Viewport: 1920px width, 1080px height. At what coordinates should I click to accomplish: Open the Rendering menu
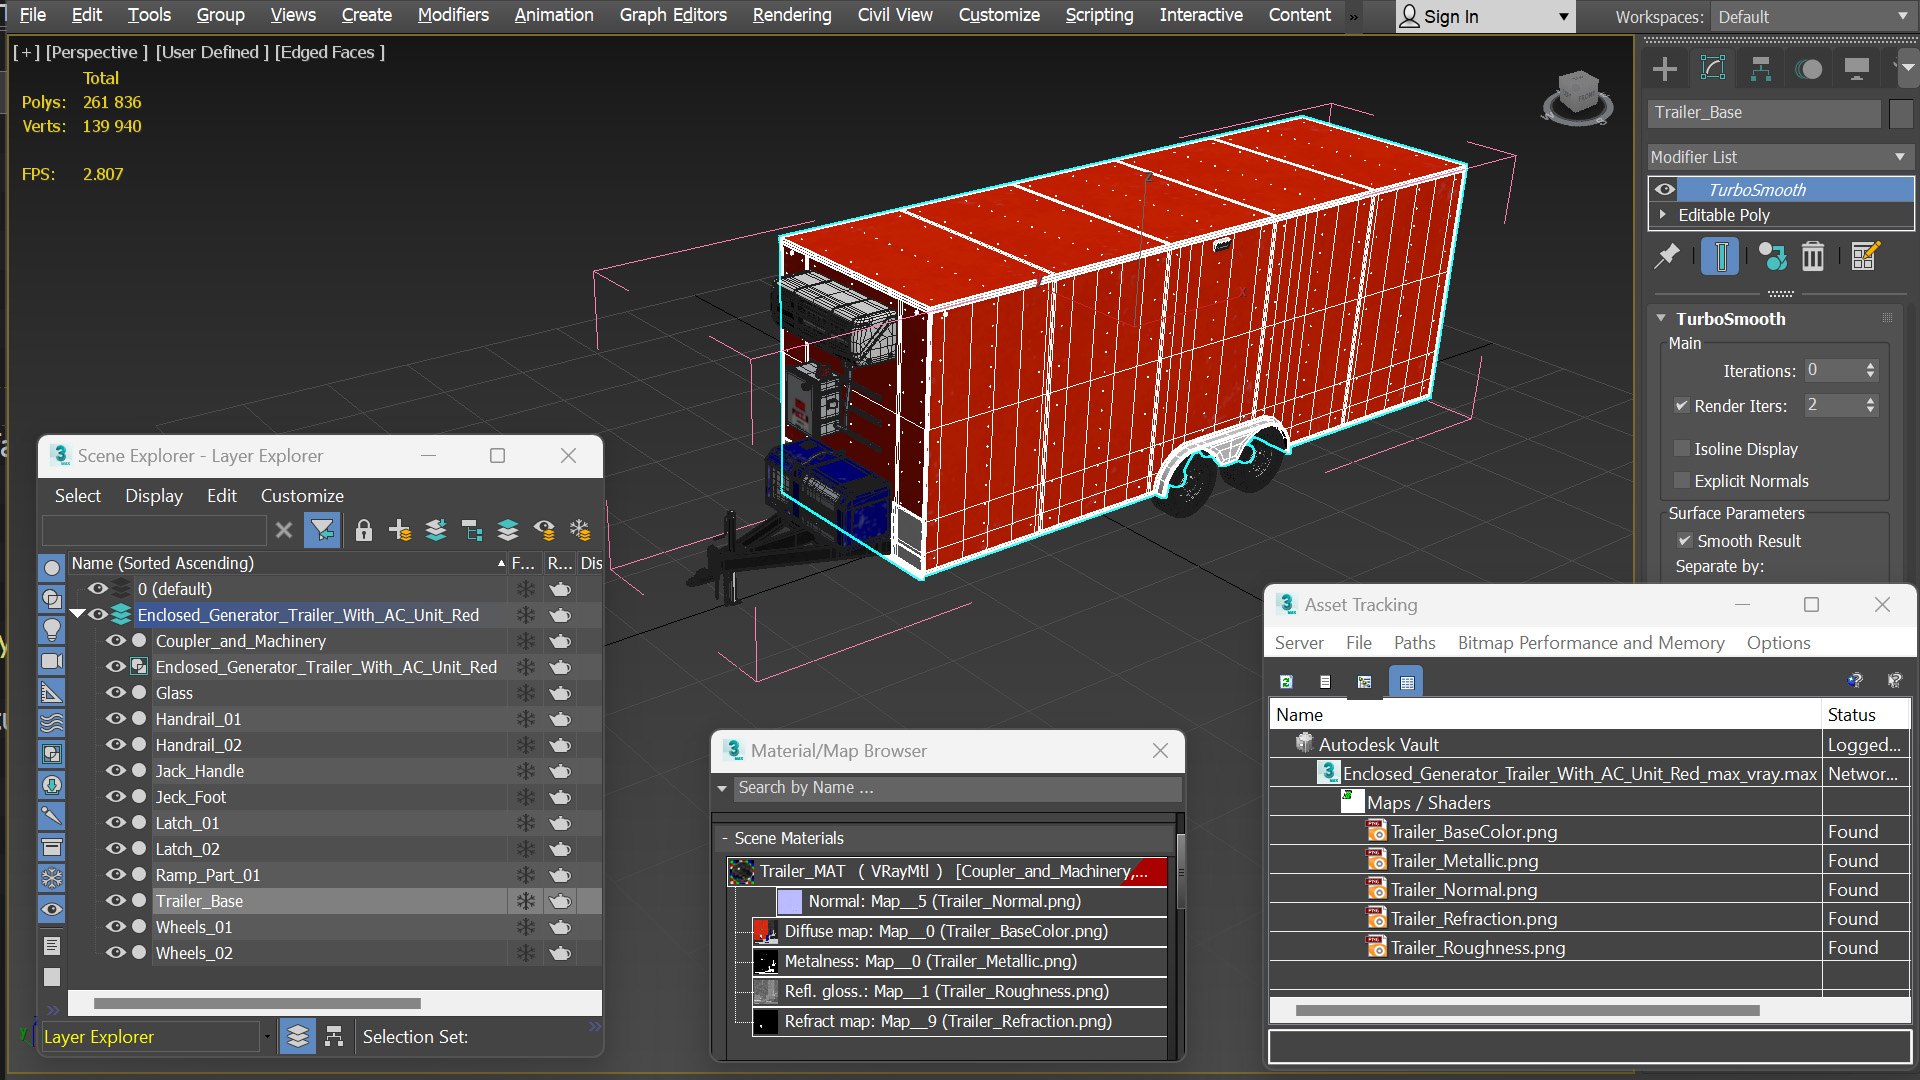(792, 15)
